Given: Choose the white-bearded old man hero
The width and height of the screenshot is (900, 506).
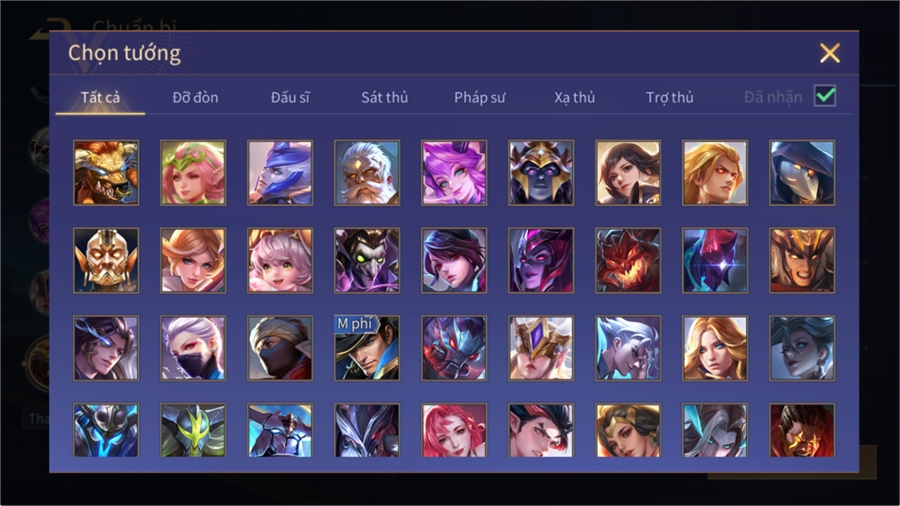Looking at the screenshot, I should click(x=367, y=173).
